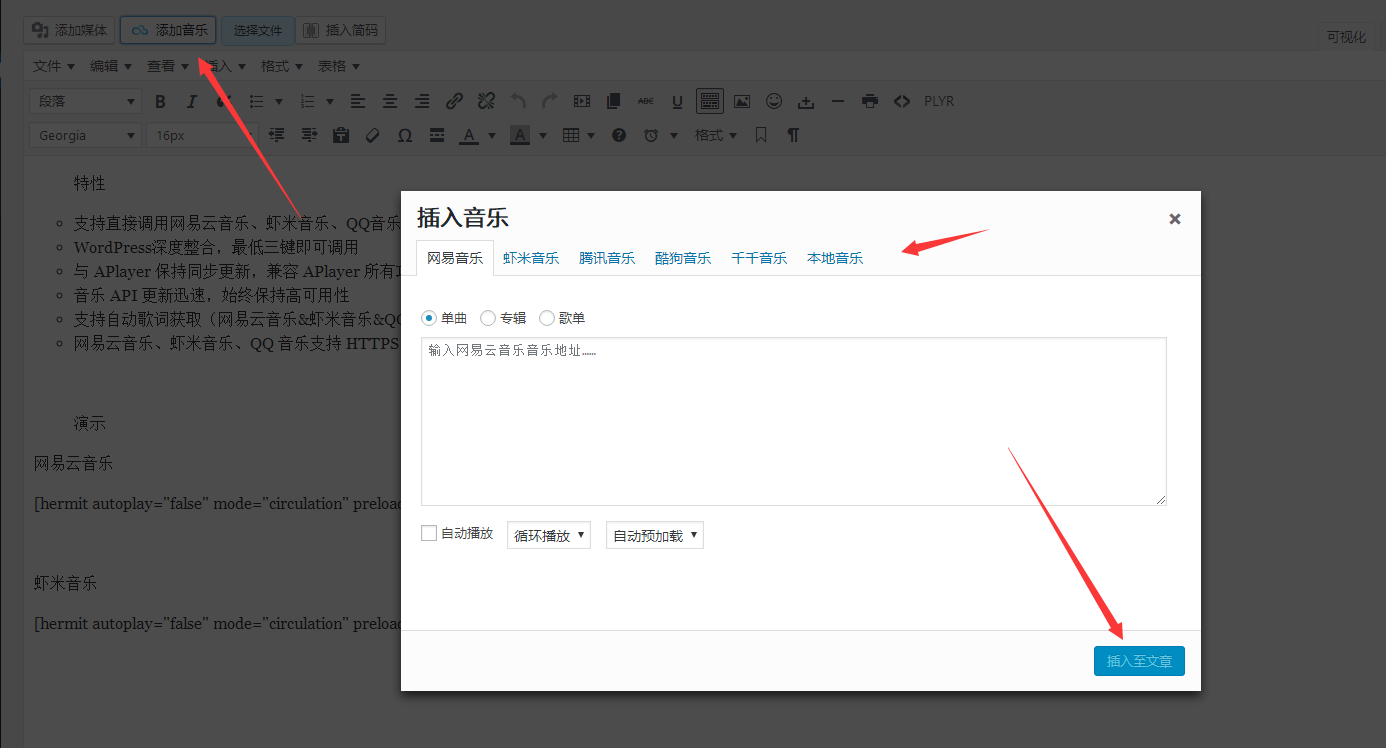Undo the last edit
The height and width of the screenshot is (748, 1386).
point(518,101)
